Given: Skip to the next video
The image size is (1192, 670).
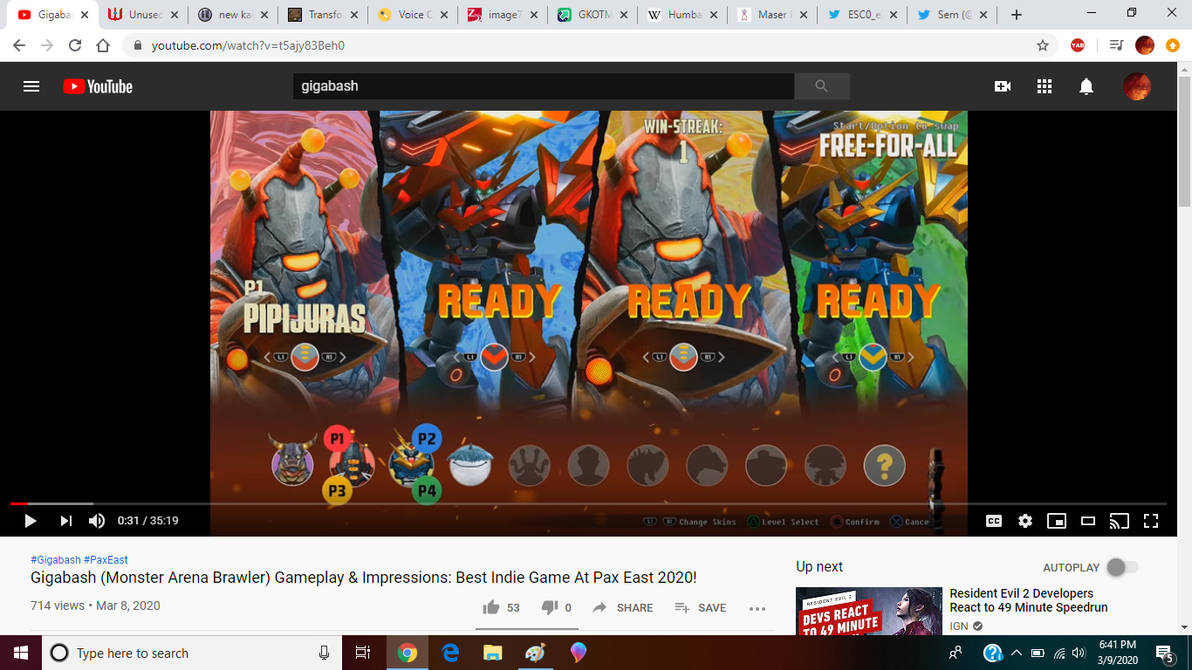Looking at the screenshot, I should [66, 521].
